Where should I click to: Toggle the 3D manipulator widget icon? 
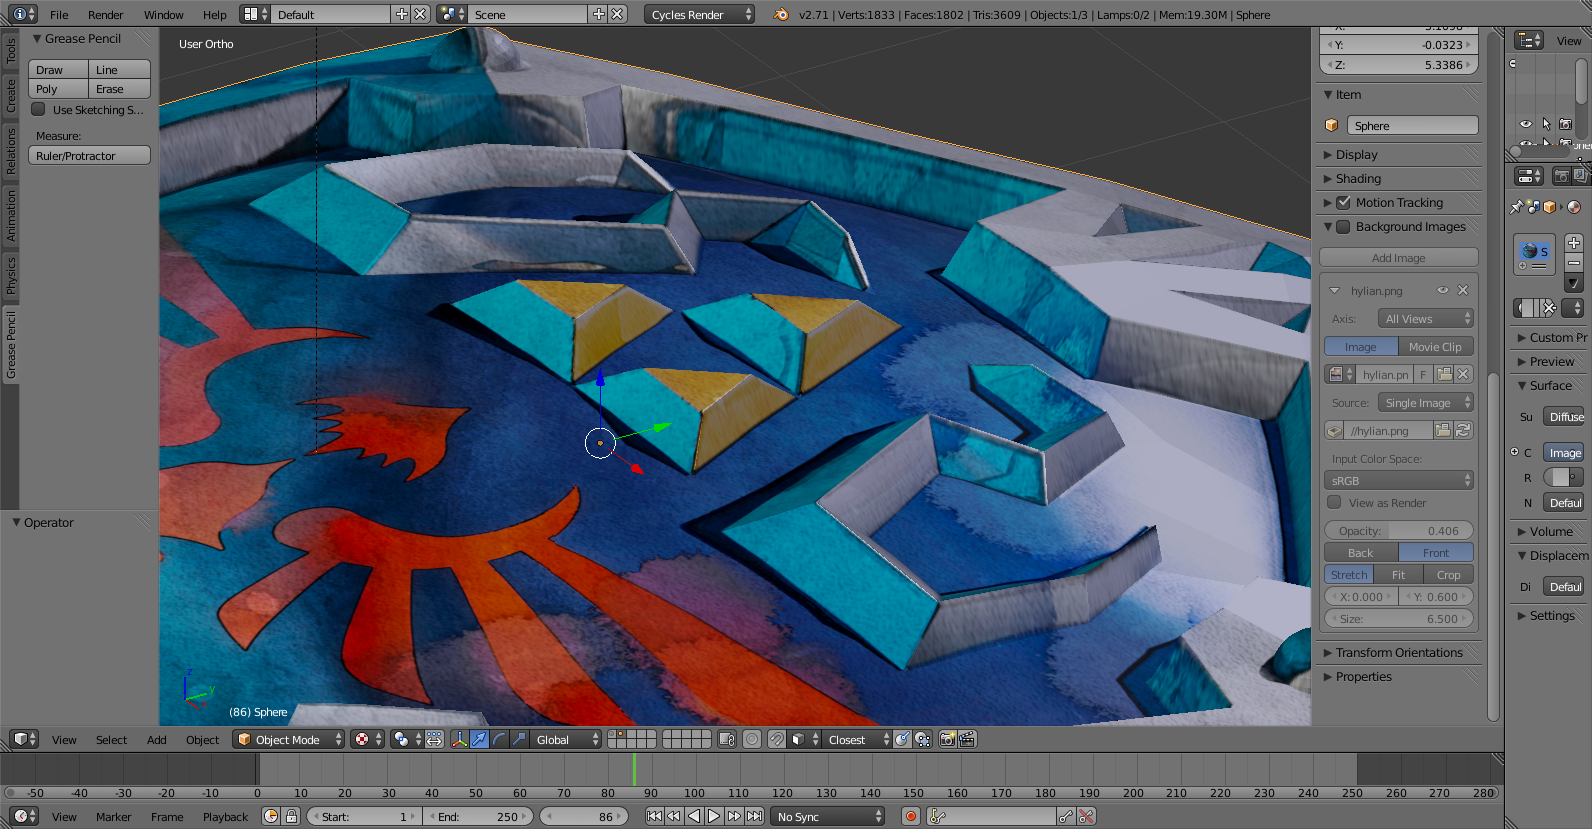pyautogui.click(x=459, y=739)
